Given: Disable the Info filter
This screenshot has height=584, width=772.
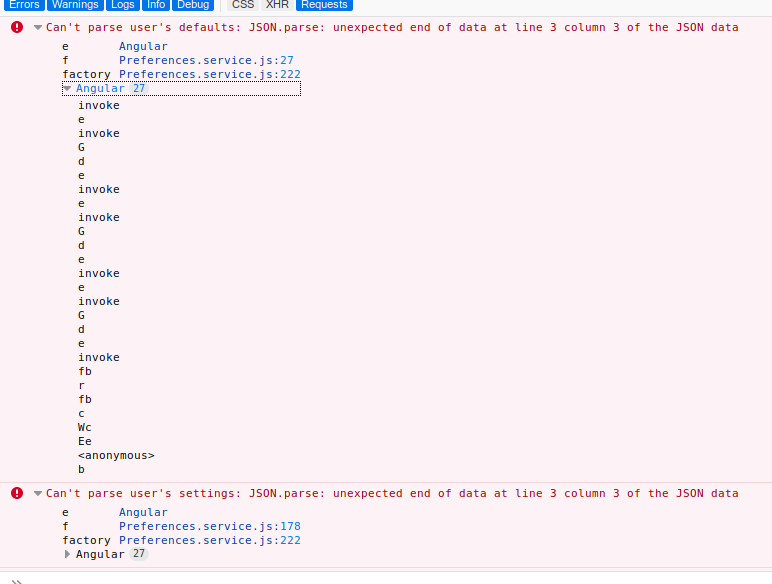Looking at the screenshot, I should click(156, 5).
